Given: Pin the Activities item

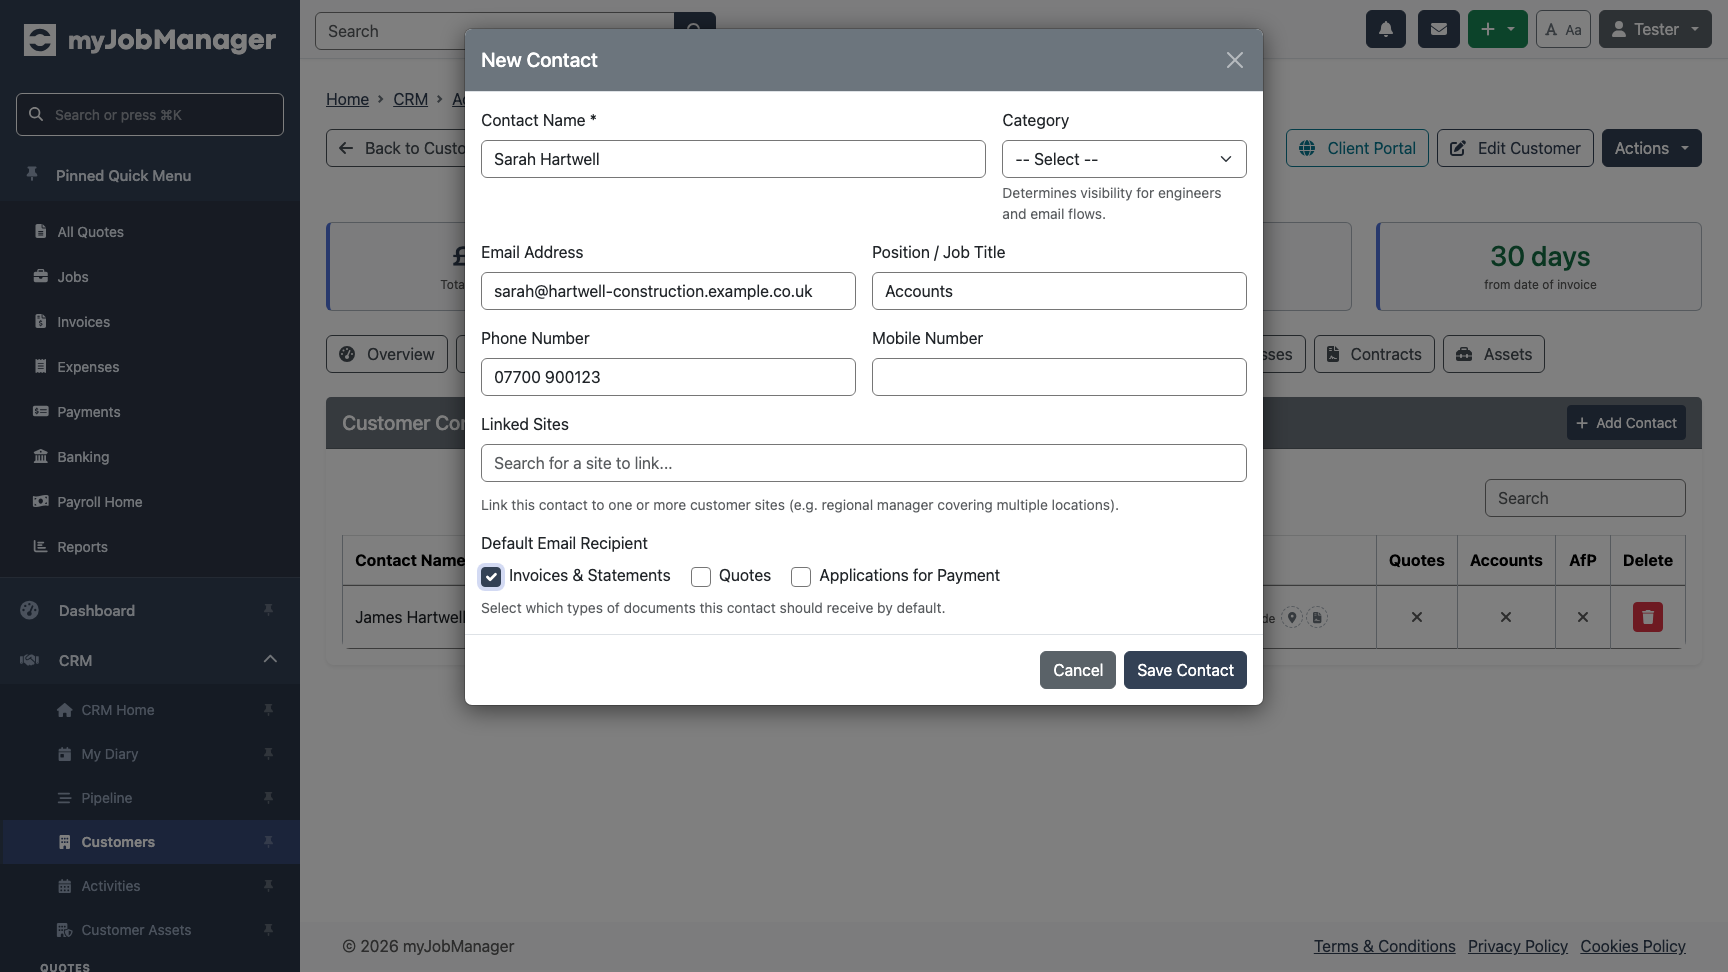Looking at the screenshot, I should point(268,886).
